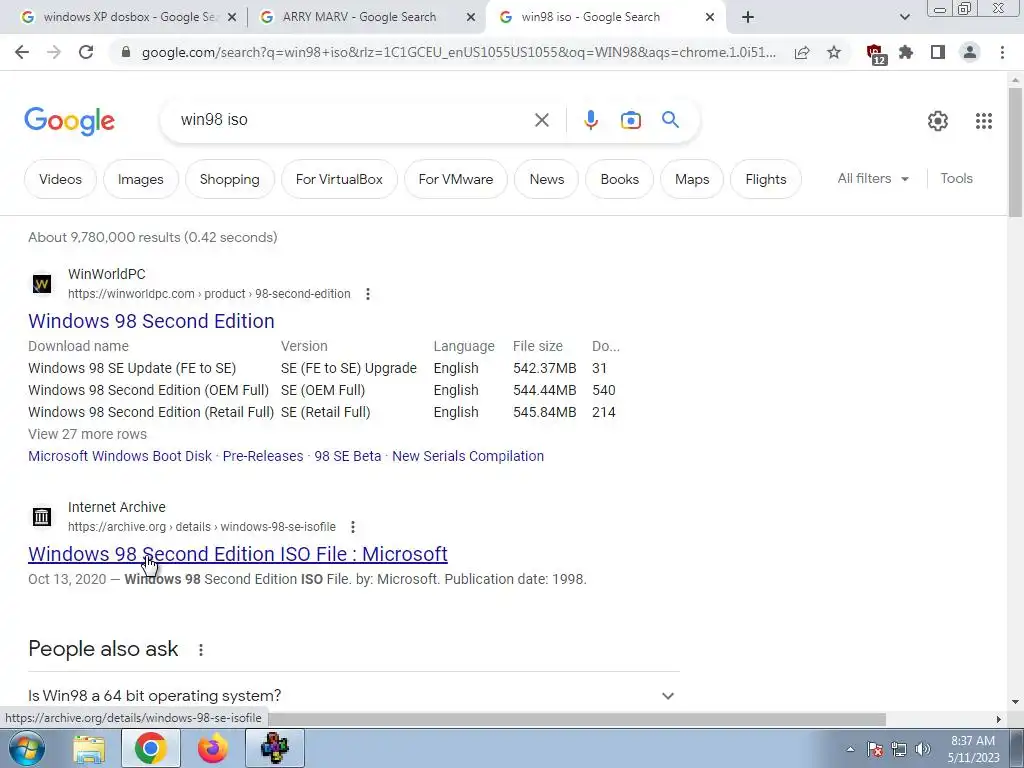Open the Extensions puzzle piece menu
The height and width of the screenshot is (768, 1024).
pos(906,52)
